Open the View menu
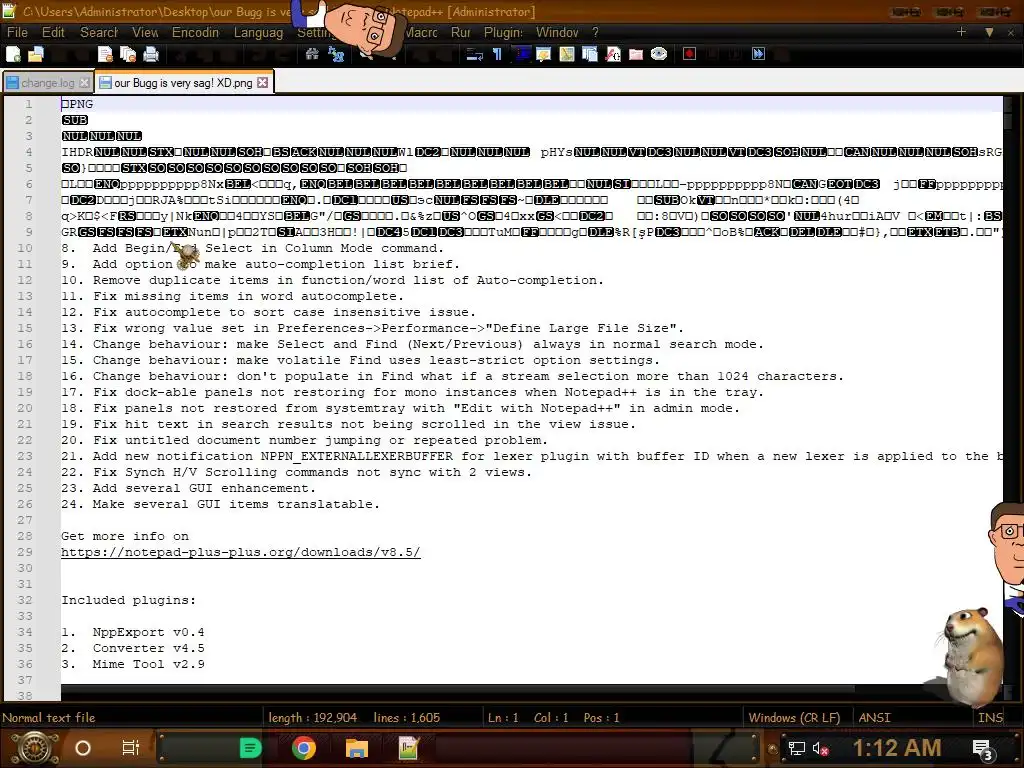The width and height of the screenshot is (1024, 768). pyautogui.click(x=145, y=32)
